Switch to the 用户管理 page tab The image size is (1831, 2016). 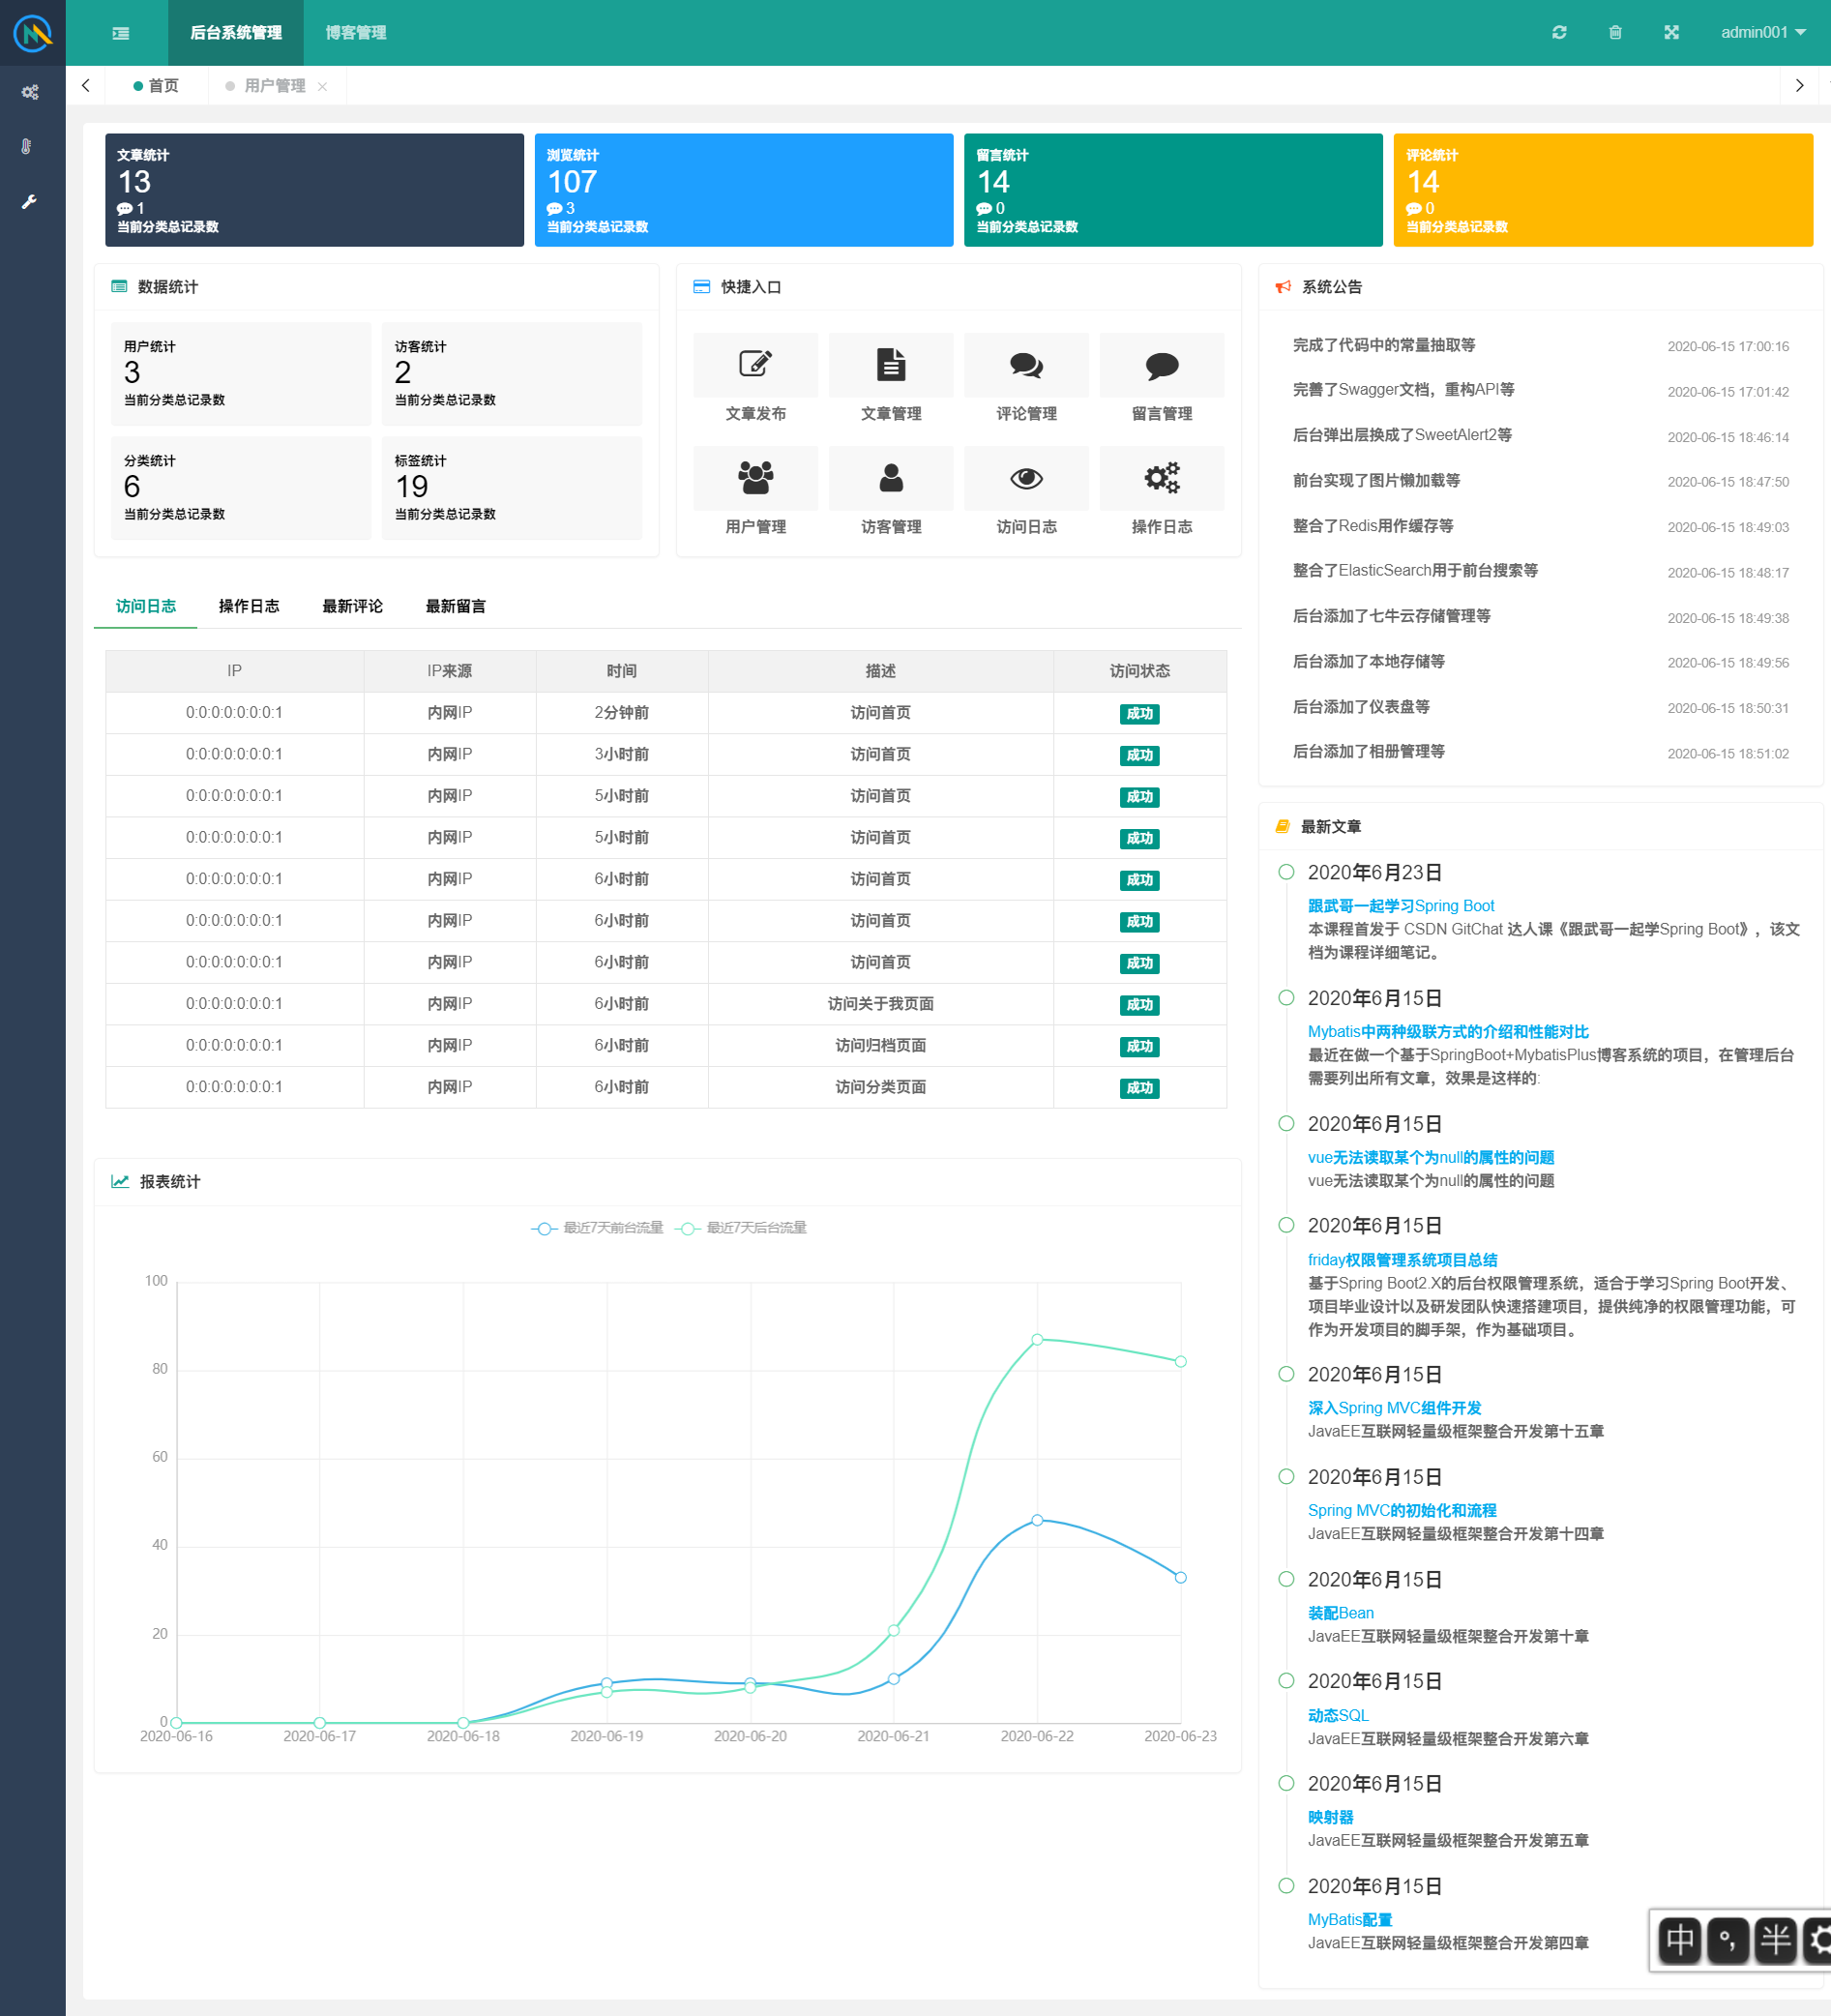pos(274,86)
